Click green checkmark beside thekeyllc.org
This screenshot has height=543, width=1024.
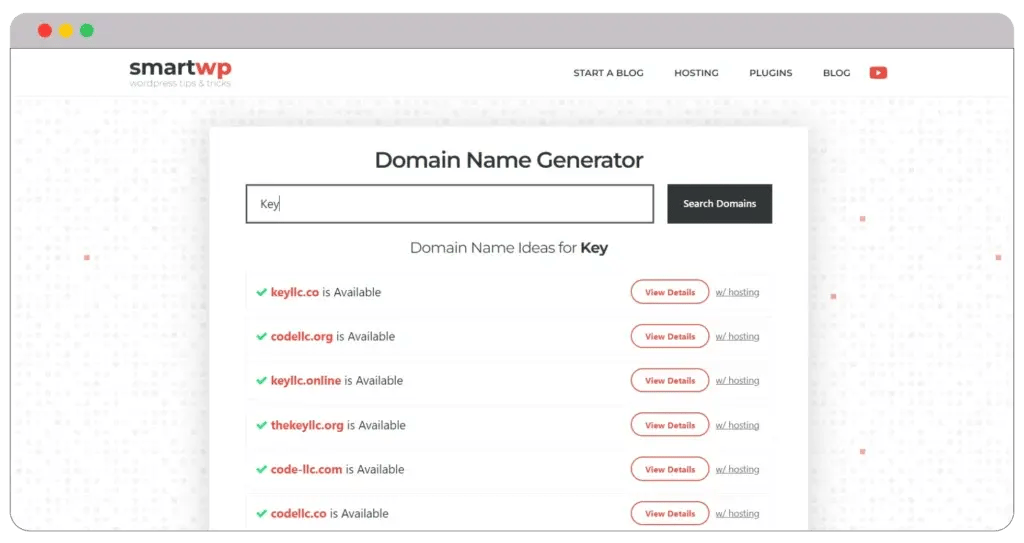pos(261,425)
